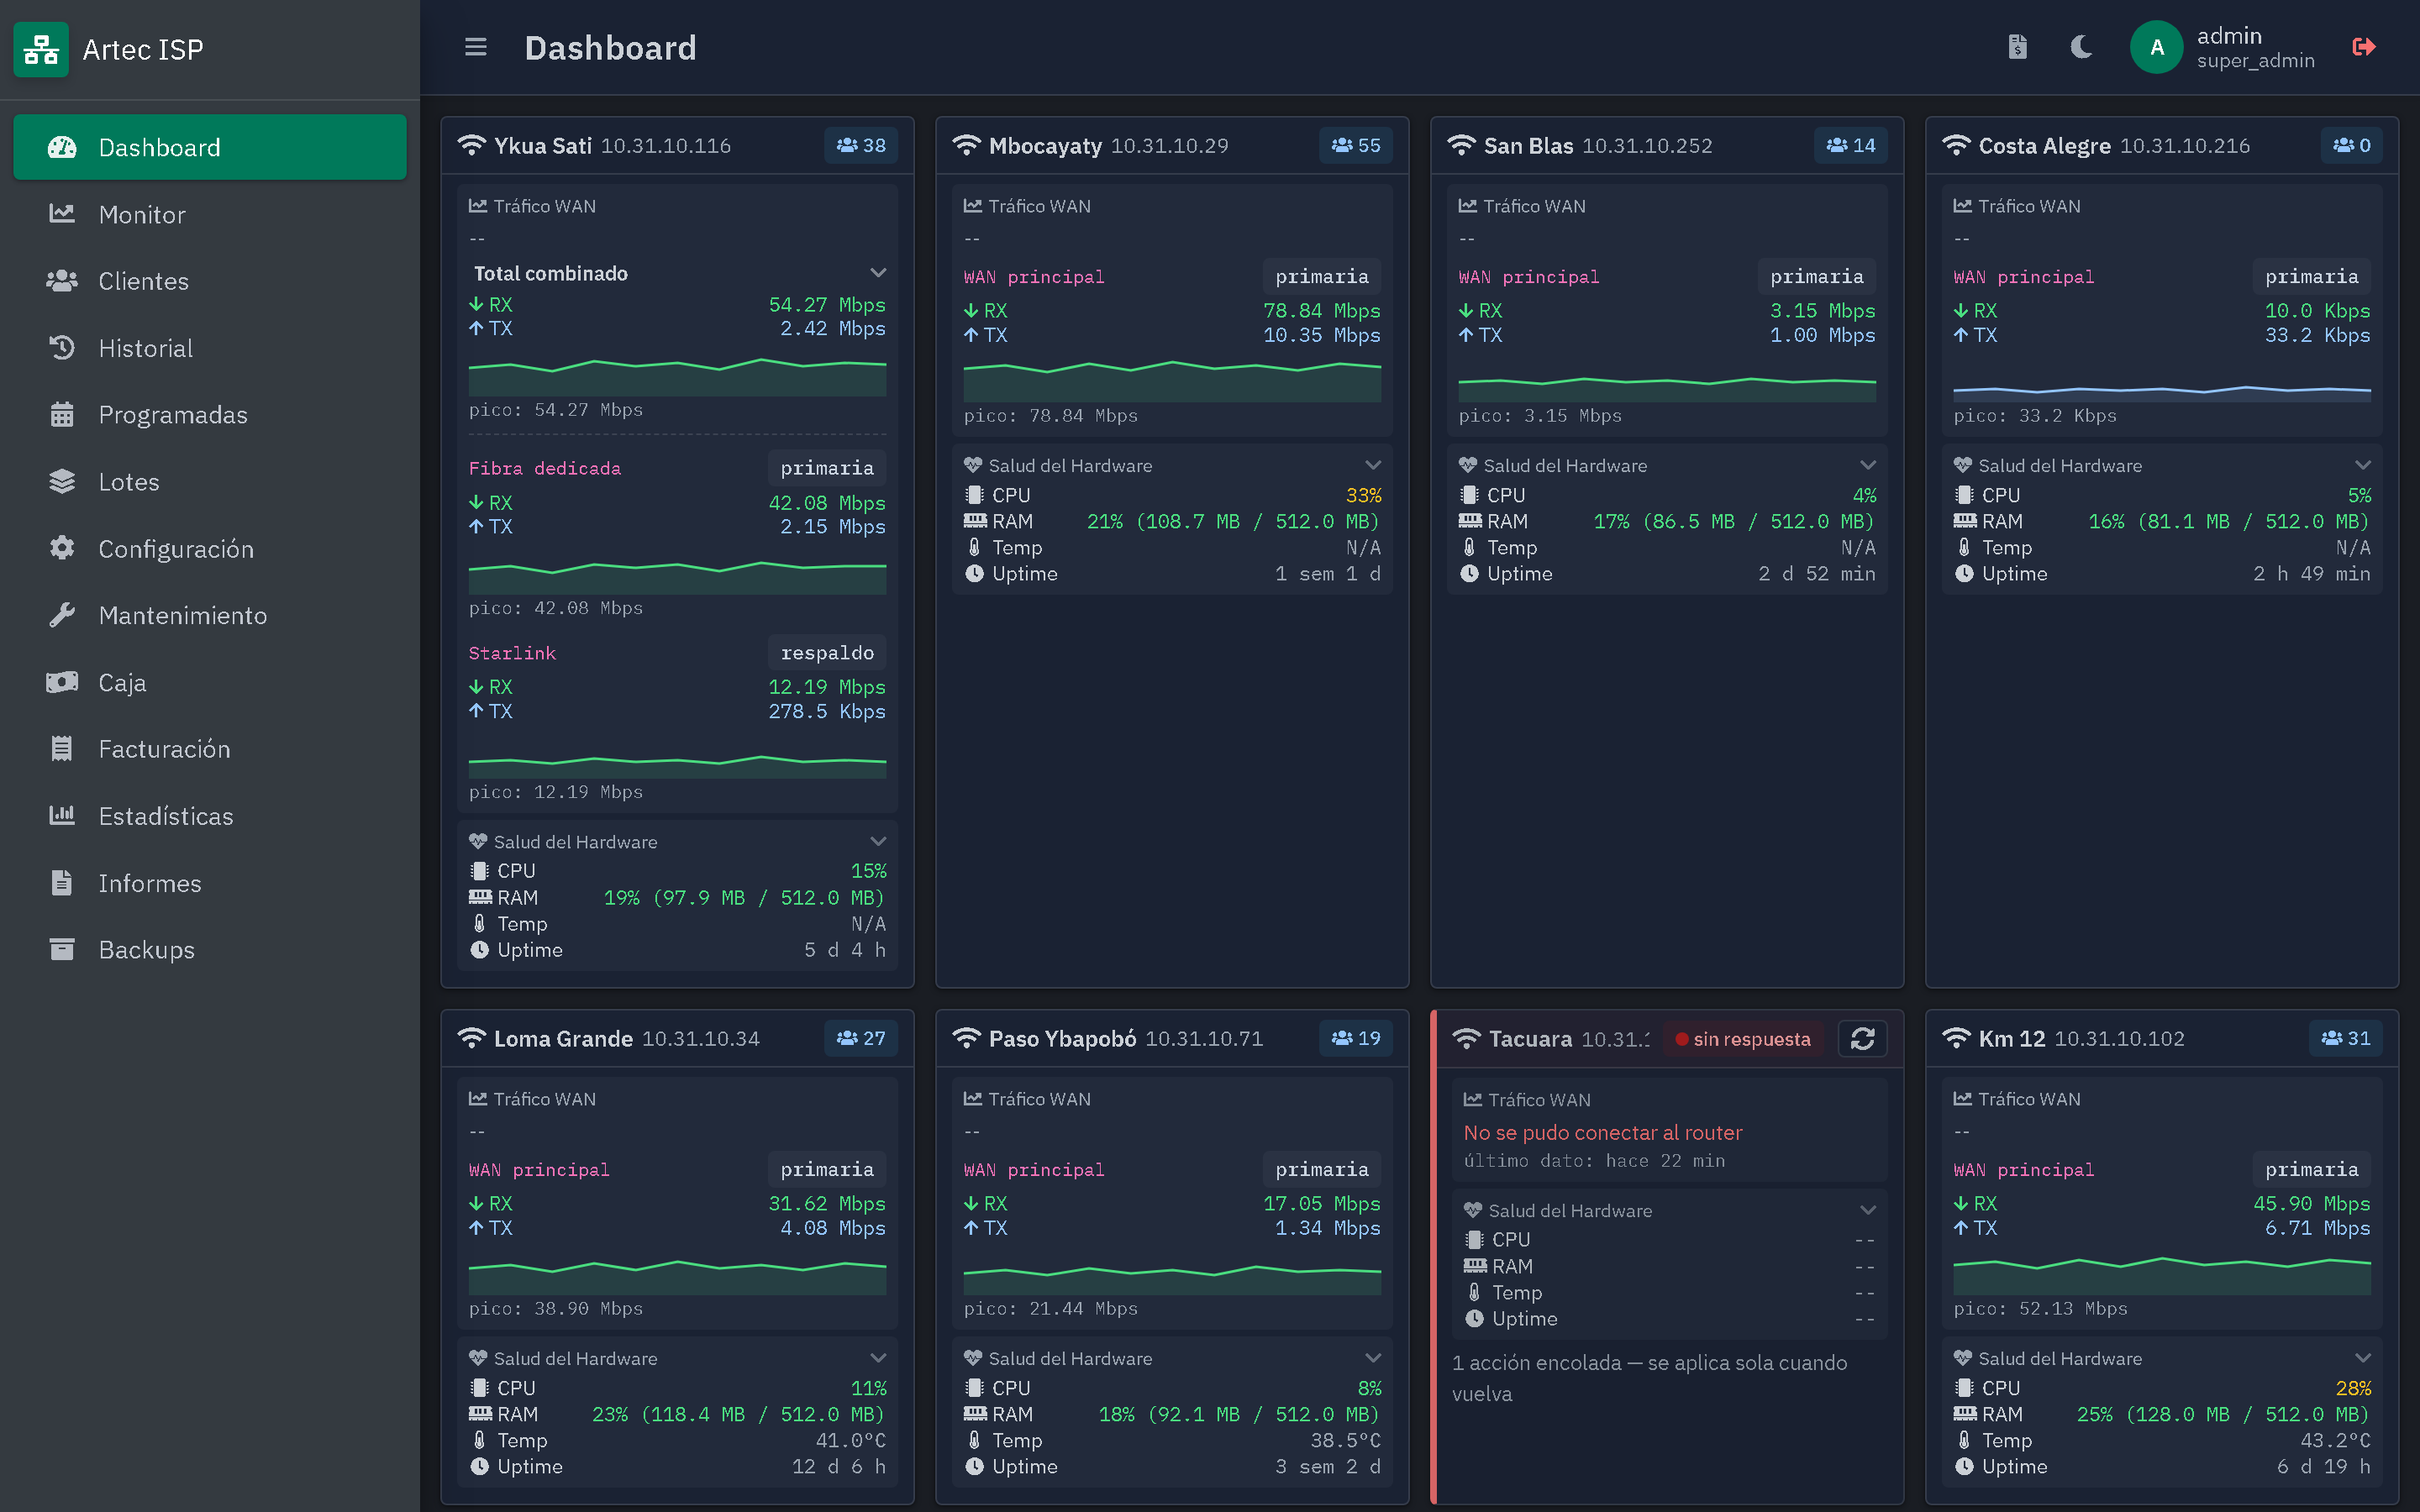The height and width of the screenshot is (1512, 2420).
Task: Click the 'sin respuesta' status badge
Action: [1743, 1039]
